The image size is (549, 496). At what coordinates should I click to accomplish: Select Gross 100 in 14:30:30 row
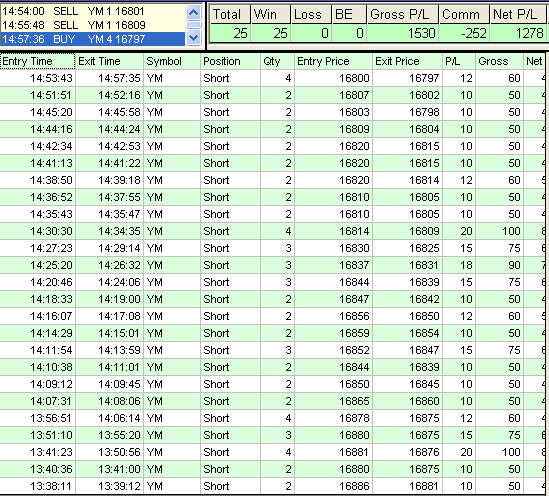[499, 231]
